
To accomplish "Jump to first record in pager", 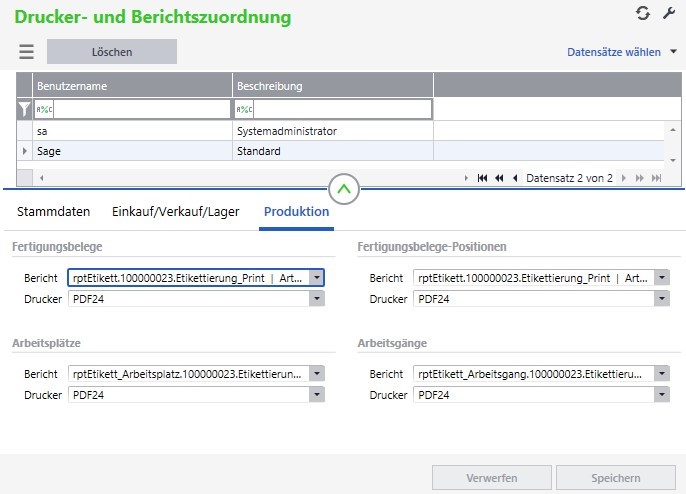I will [x=482, y=178].
